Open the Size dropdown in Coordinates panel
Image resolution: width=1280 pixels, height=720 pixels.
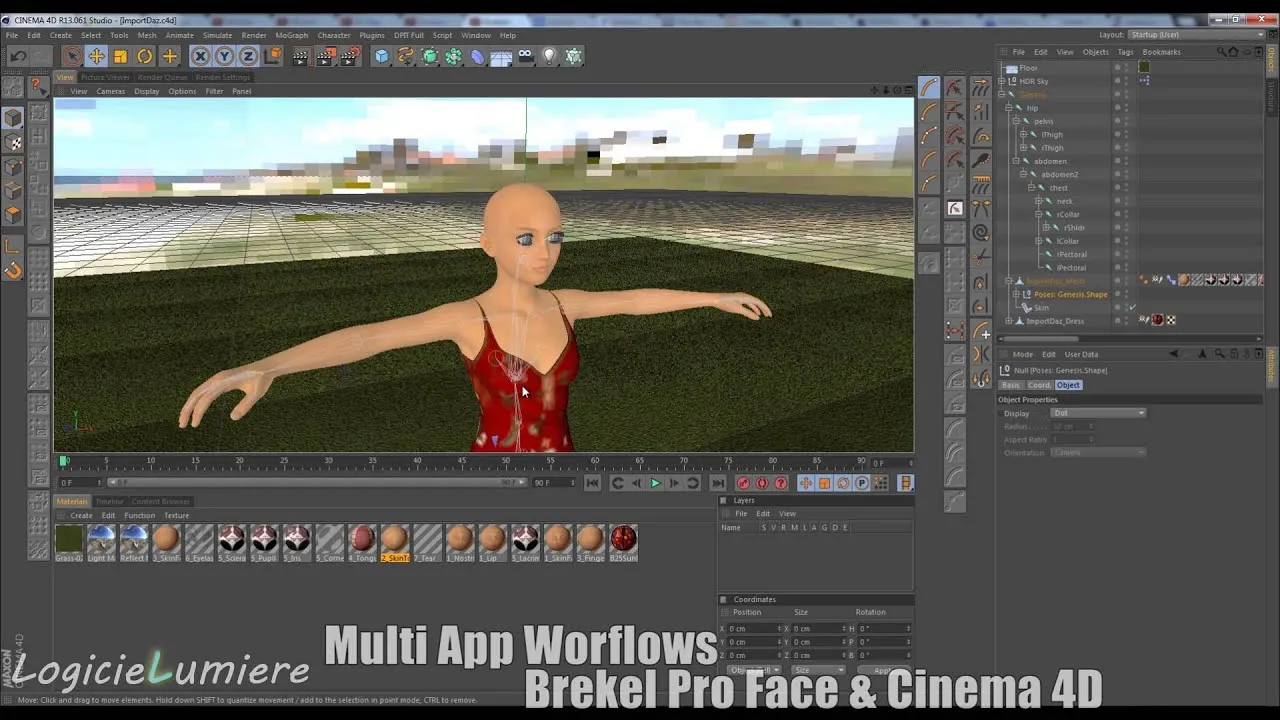coord(817,670)
